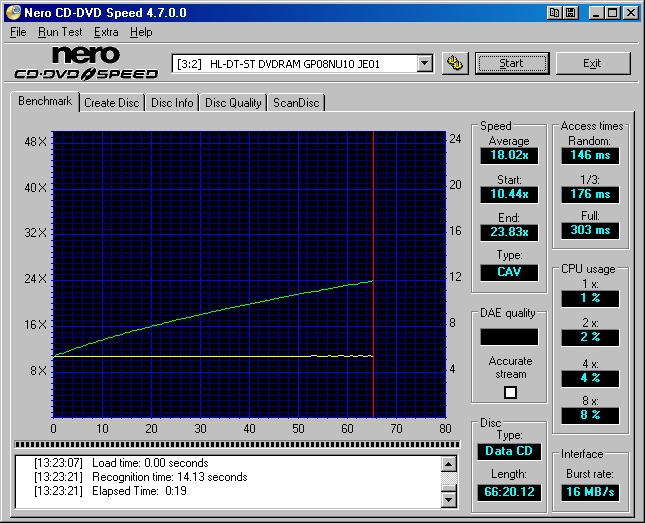Click the green transfer rate curve

click(214, 311)
